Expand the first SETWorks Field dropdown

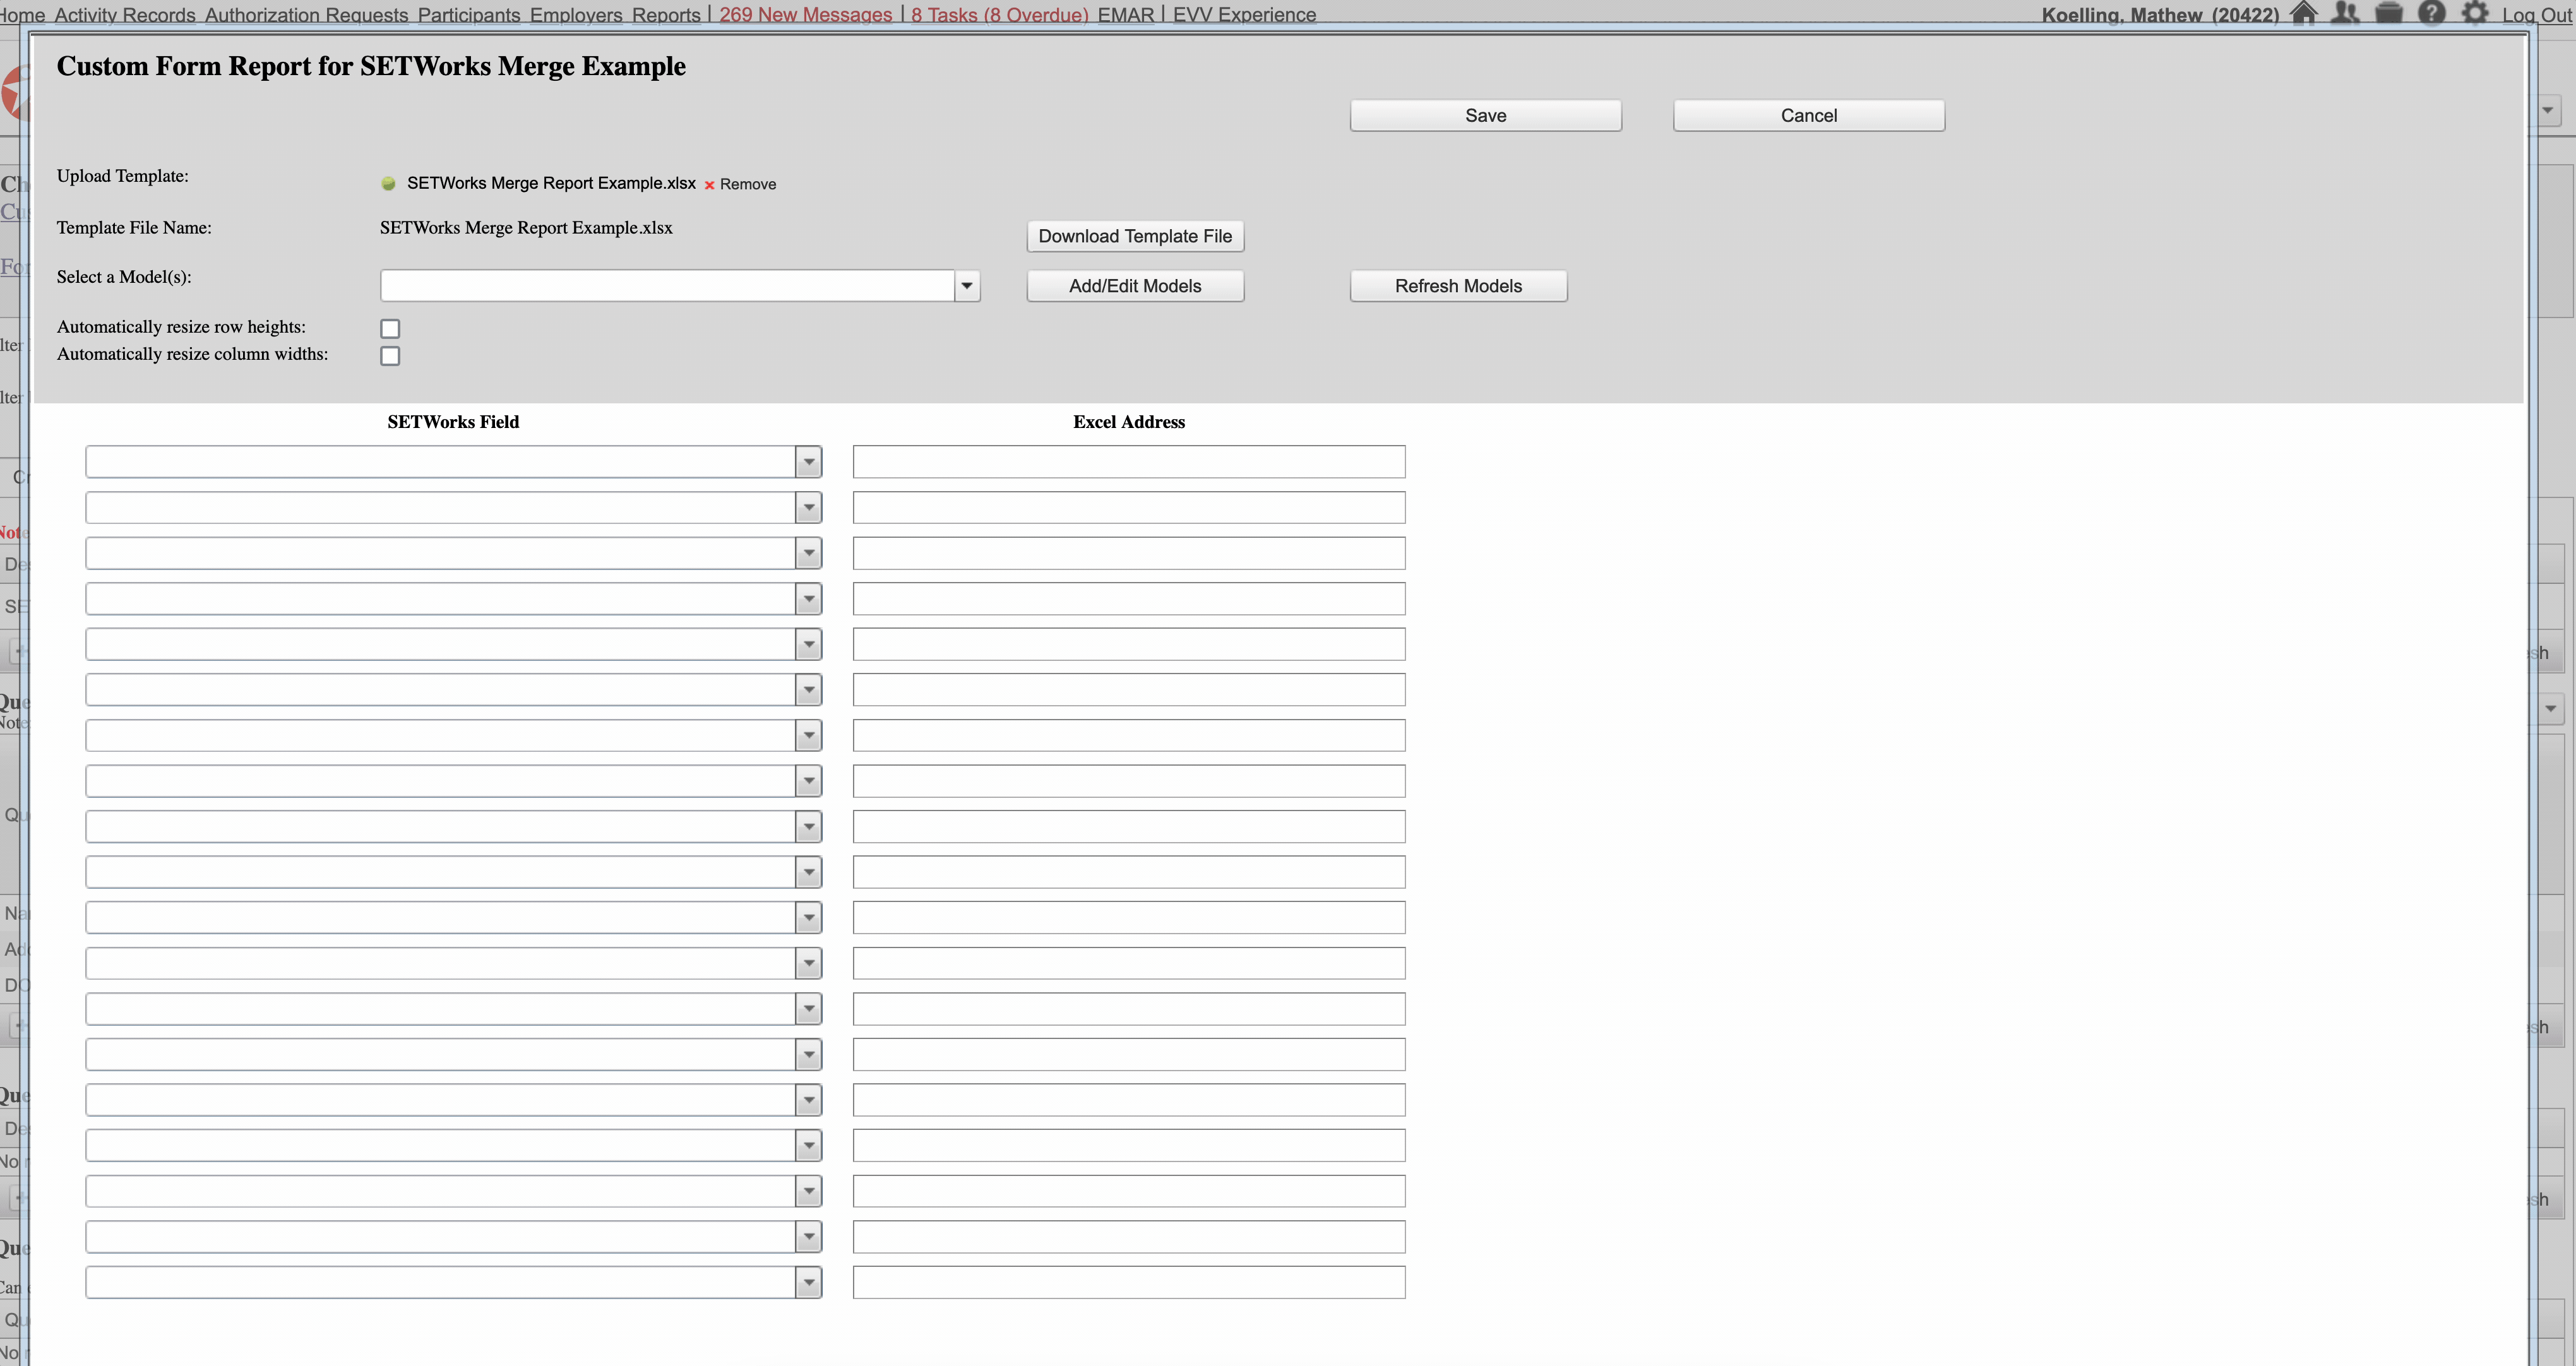click(809, 461)
